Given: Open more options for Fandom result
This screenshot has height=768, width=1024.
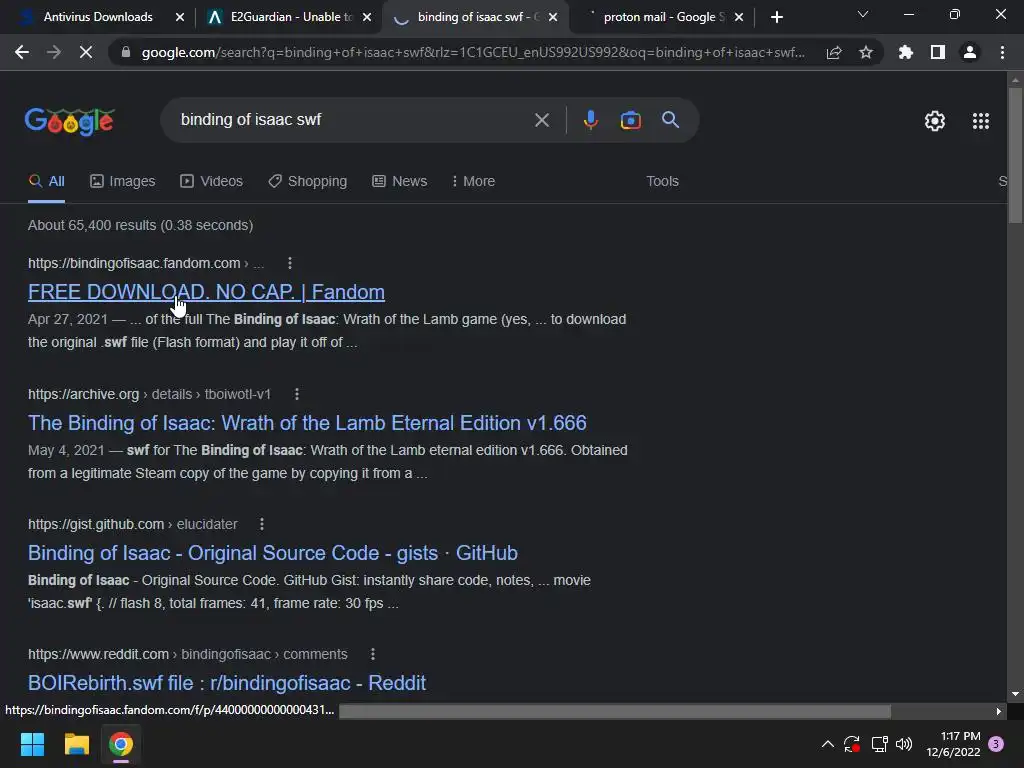Looking at the screenshot, I should (x=290, y=263).
